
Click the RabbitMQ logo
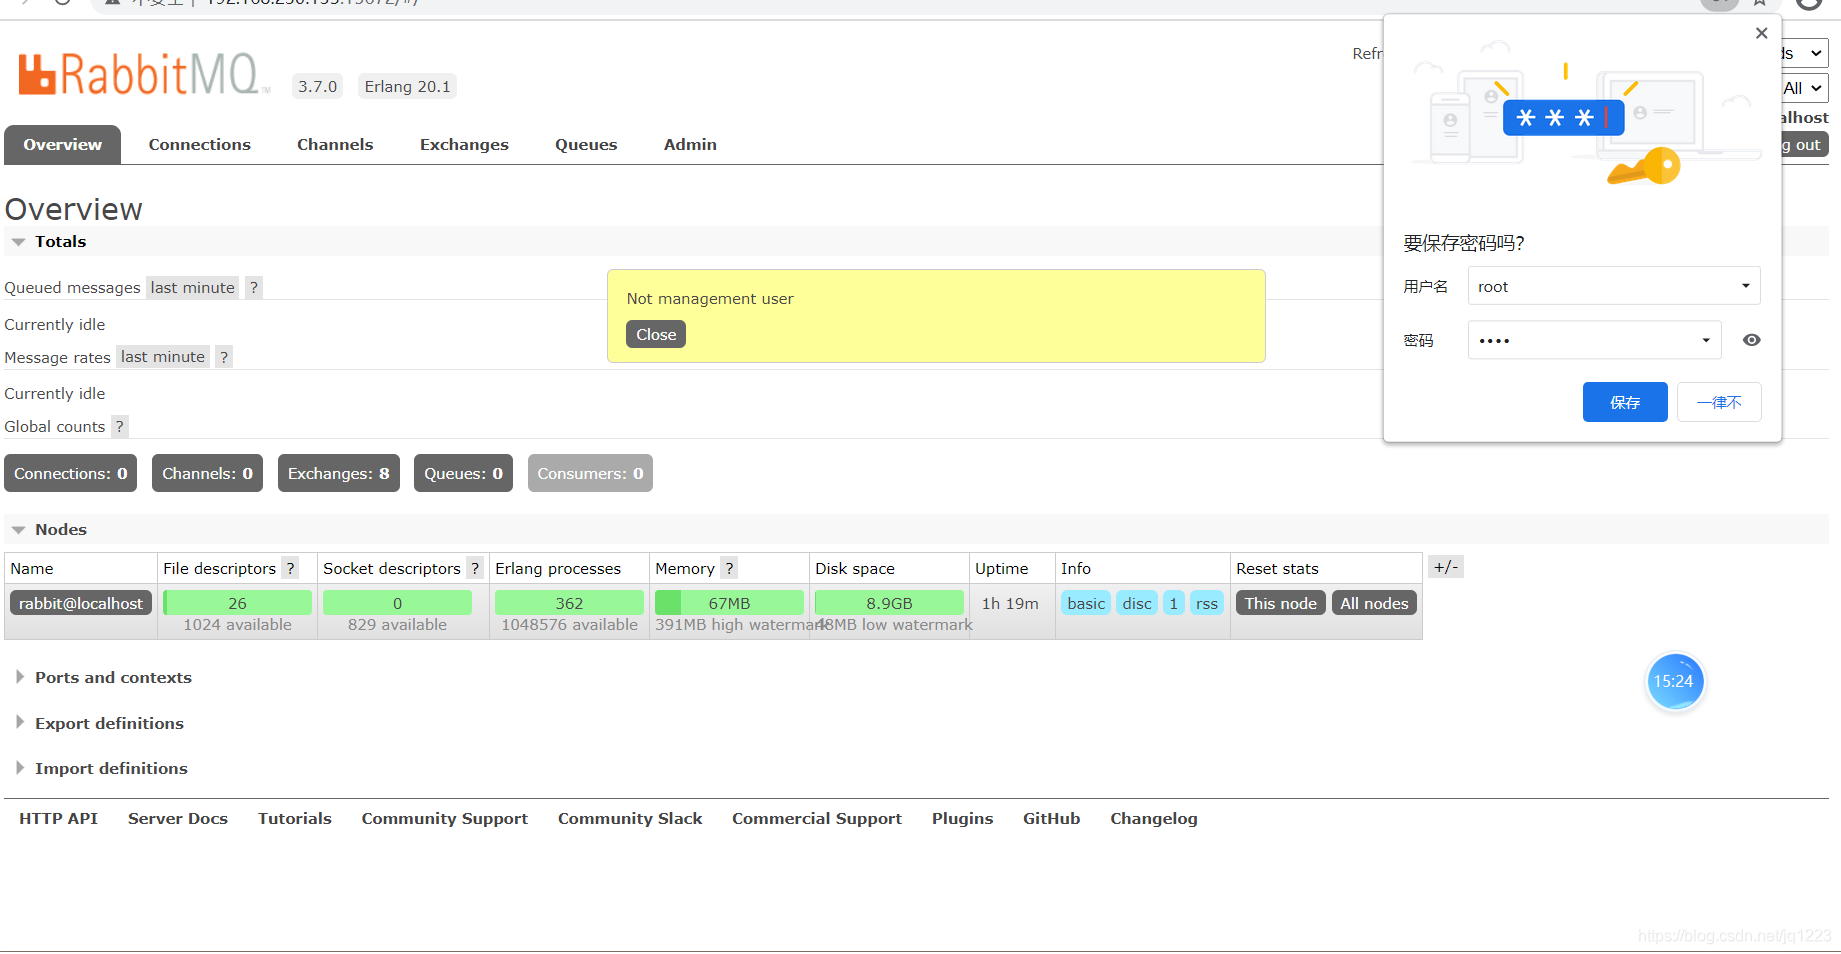click(143, 75)
